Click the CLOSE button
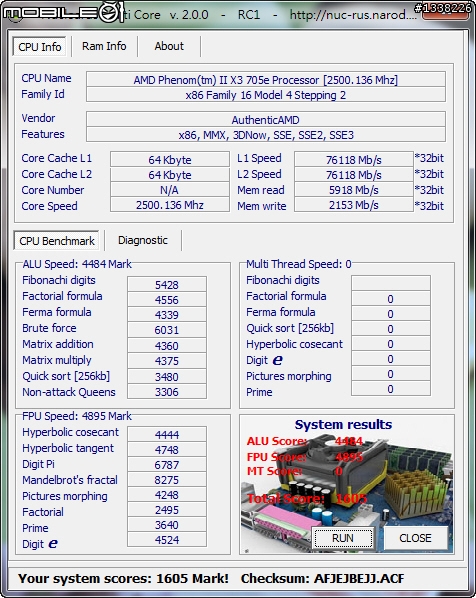476x598 pixels. point(415,538)
